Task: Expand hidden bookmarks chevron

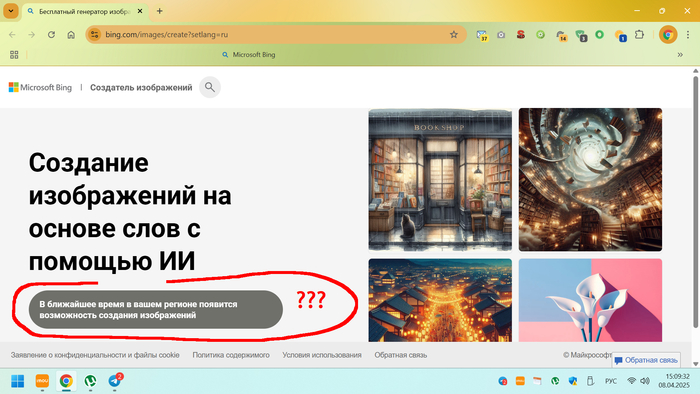Action: coord(680,54)
